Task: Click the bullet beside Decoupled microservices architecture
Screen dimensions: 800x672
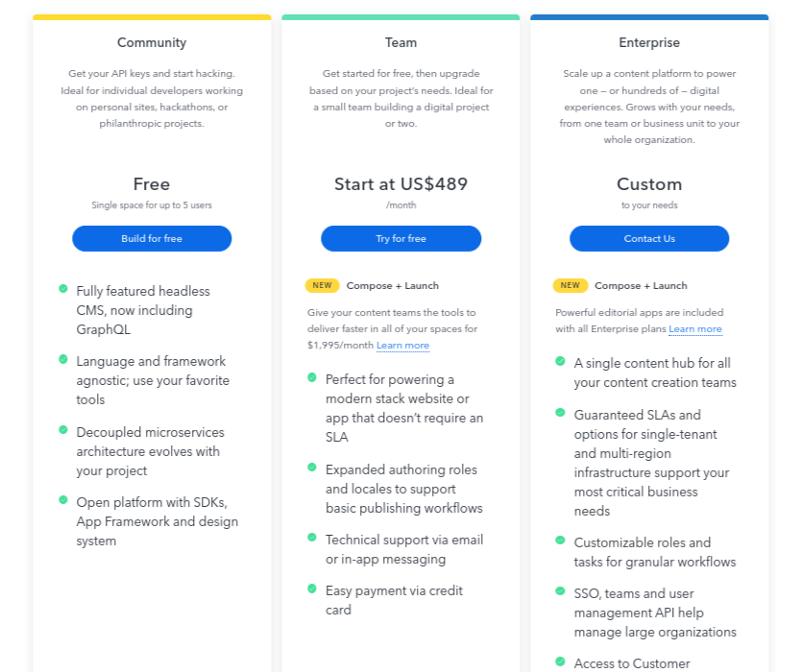Action: 62,428
